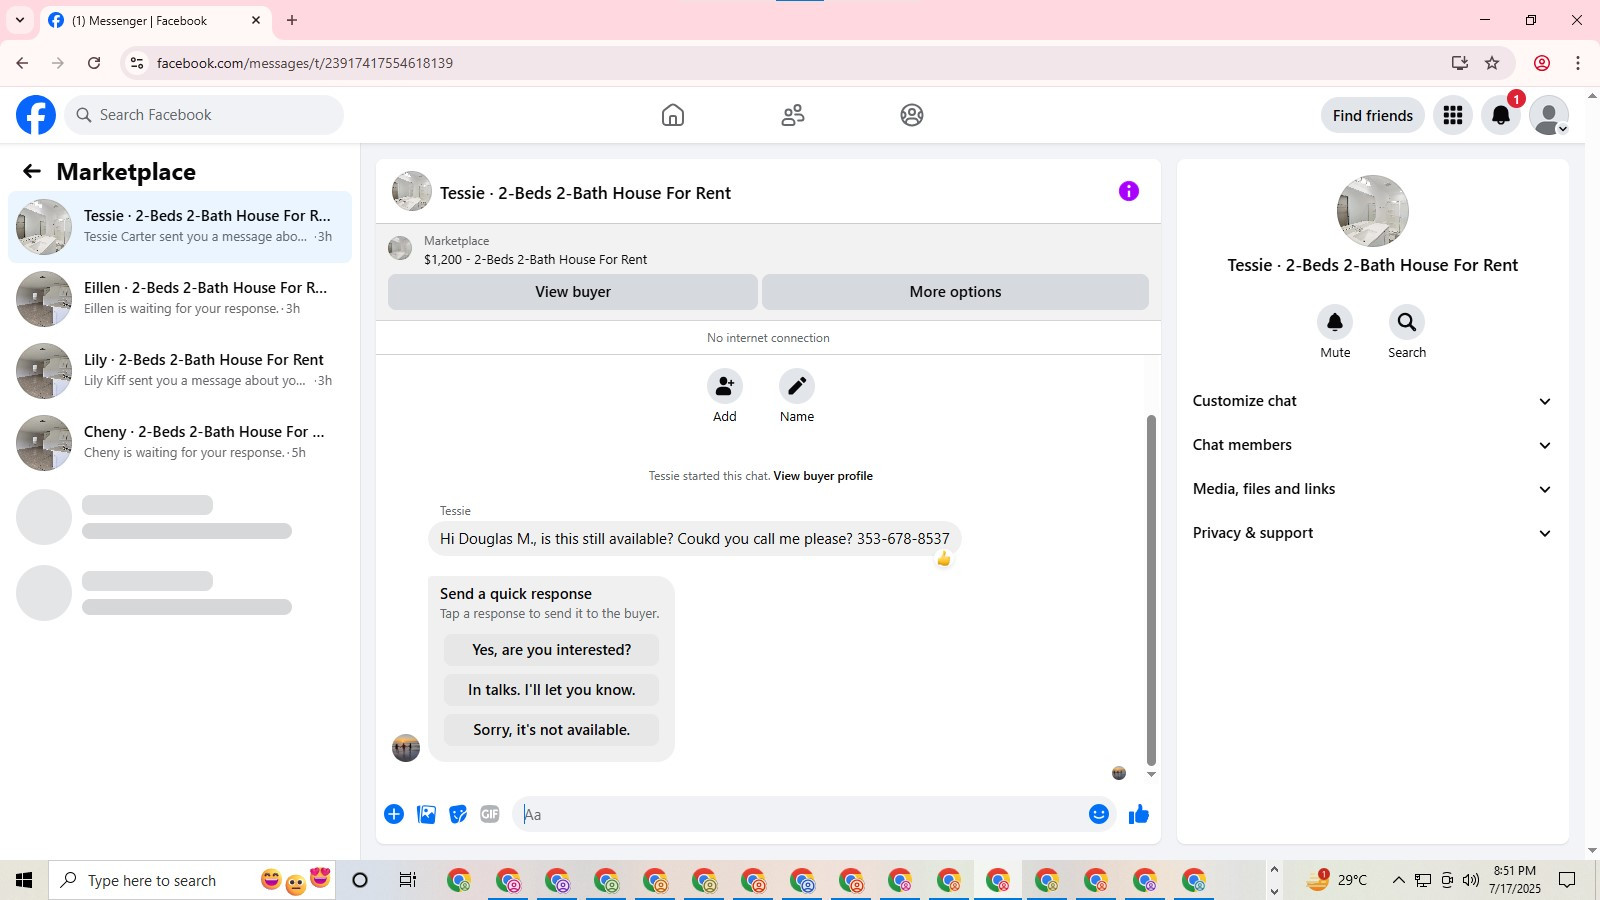Open the listing thumbnail in right panel
This screenshot has width=1600, height=900.
pos(1373,211)
